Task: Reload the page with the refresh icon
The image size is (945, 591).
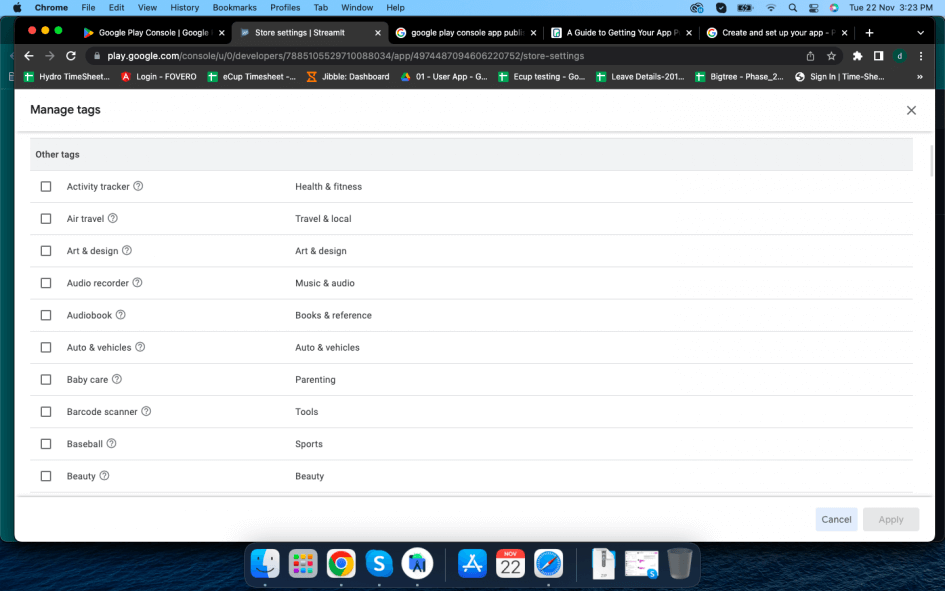Action: (x=71, y=56)
